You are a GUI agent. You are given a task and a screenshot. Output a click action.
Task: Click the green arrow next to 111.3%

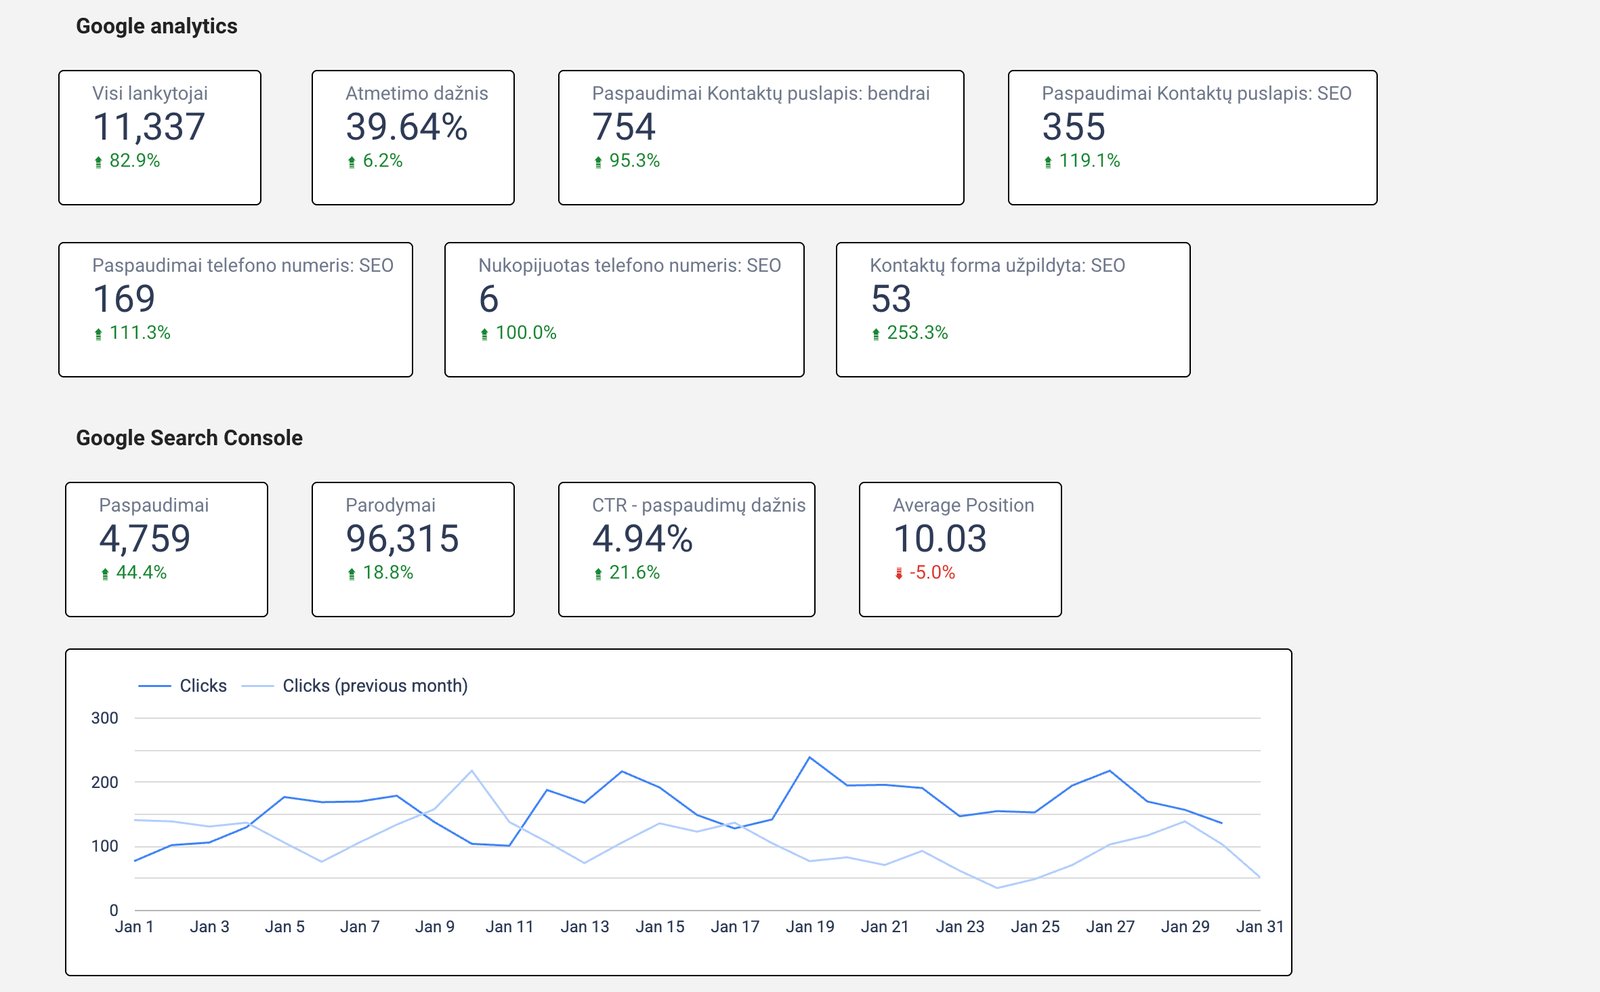tap(98, 334)
